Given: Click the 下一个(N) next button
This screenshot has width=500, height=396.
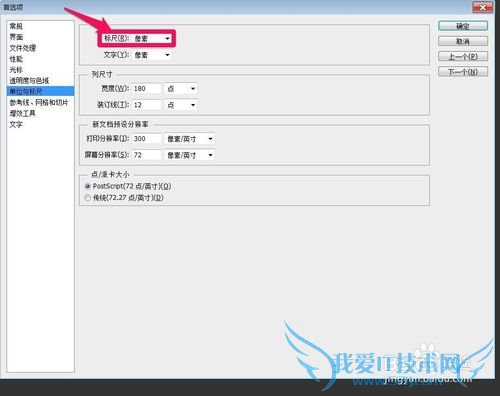Looking at the screenshot, I should coord(463,72).
